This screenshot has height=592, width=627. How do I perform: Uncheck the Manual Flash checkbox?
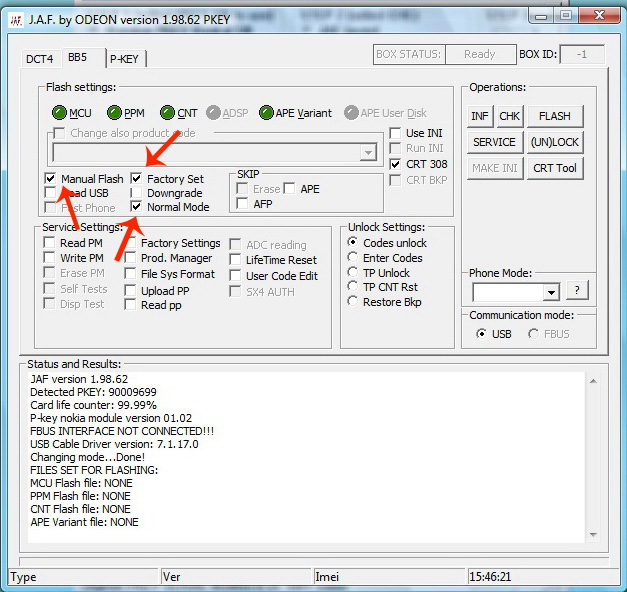point(50,178)
